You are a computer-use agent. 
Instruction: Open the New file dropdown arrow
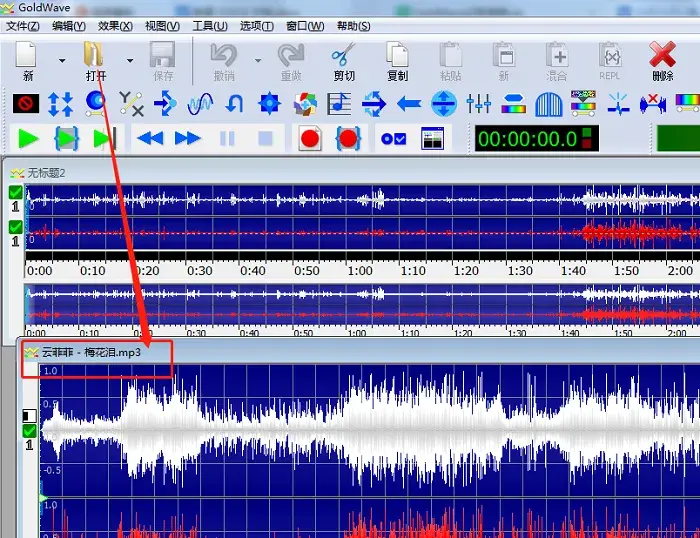[62, 60]
